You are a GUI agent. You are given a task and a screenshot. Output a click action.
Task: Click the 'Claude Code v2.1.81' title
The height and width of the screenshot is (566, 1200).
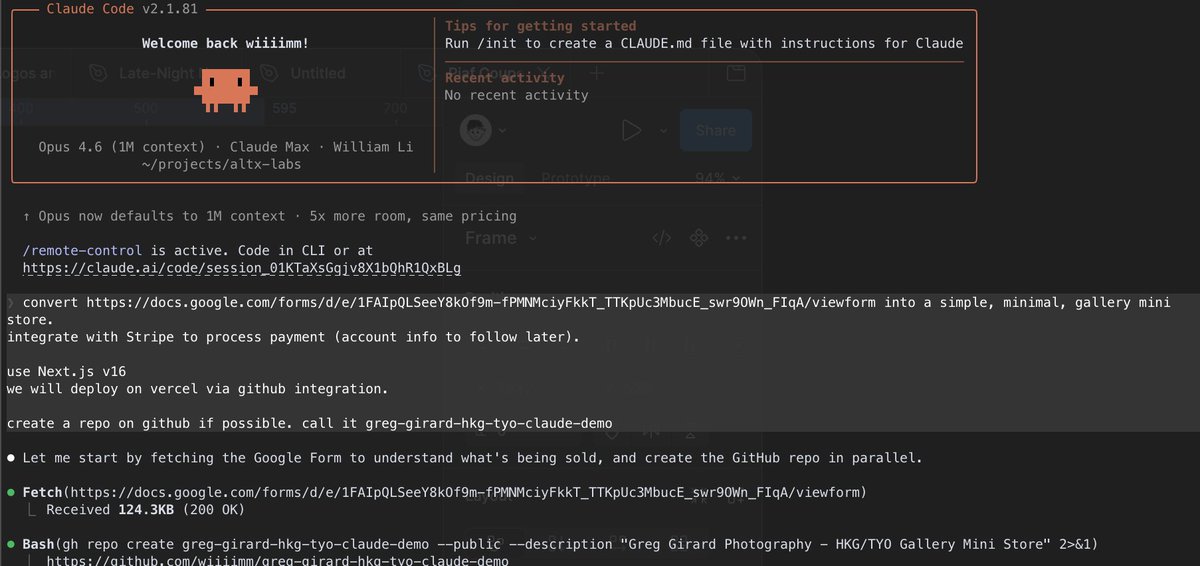coord(123,9)
